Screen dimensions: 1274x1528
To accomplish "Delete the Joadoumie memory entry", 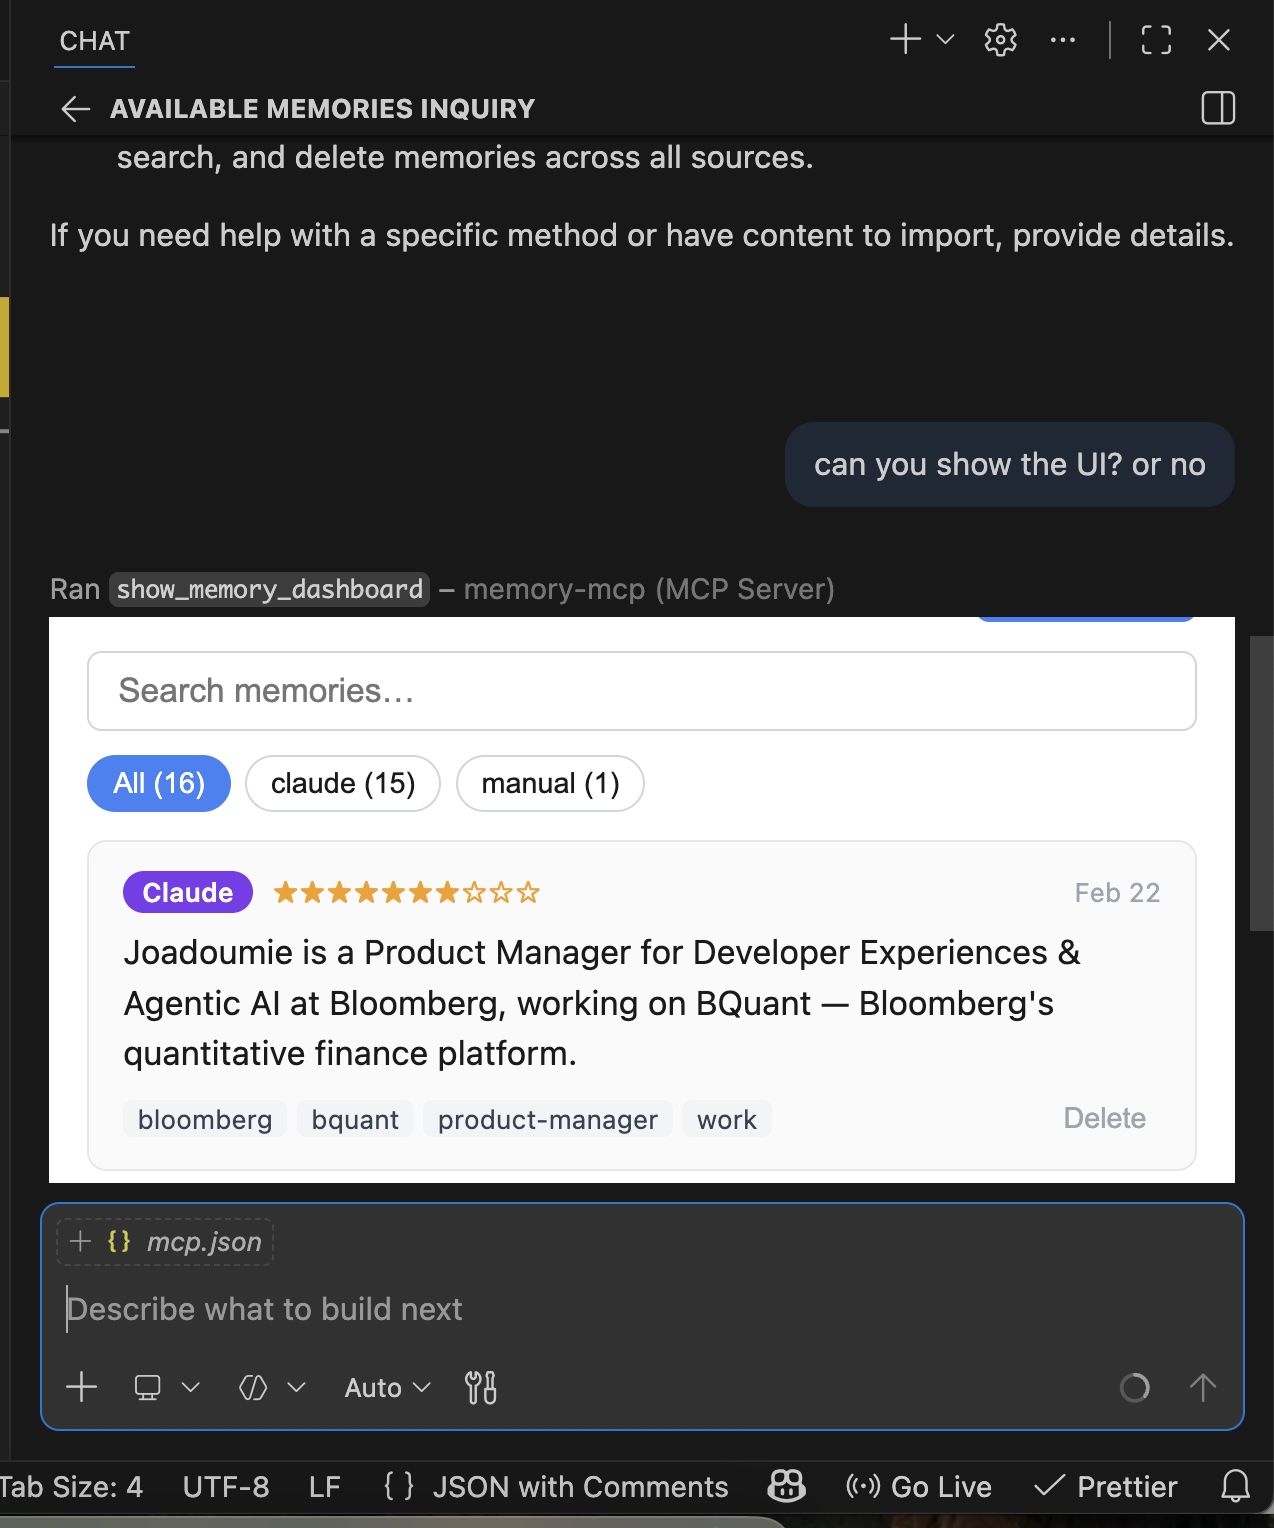I will (x=1104, y=1118).
